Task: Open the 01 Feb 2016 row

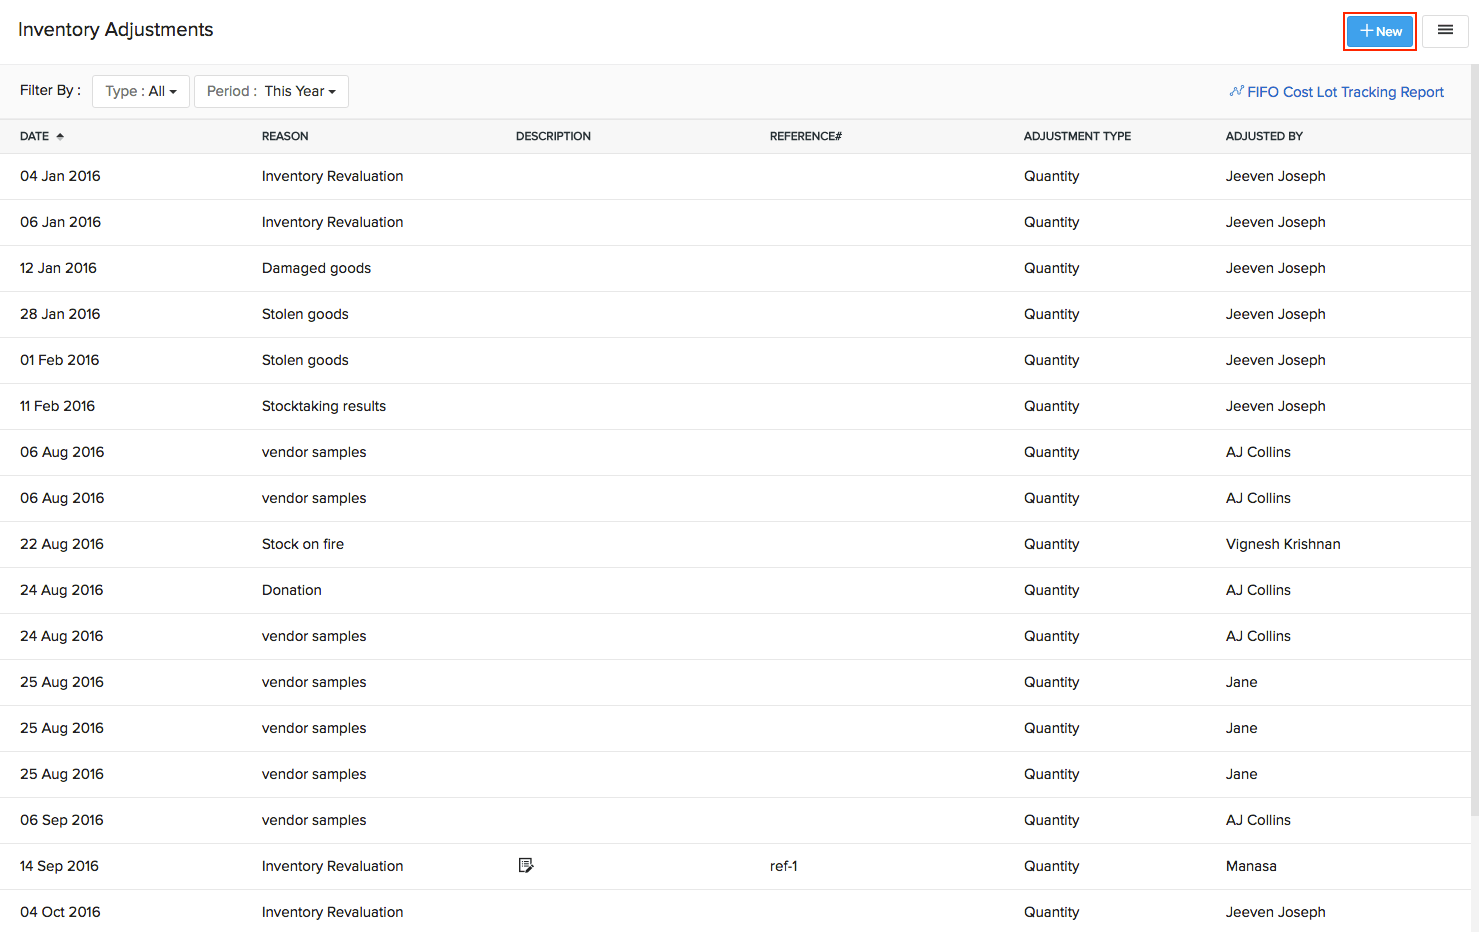Action: click(x=735, y=360)
